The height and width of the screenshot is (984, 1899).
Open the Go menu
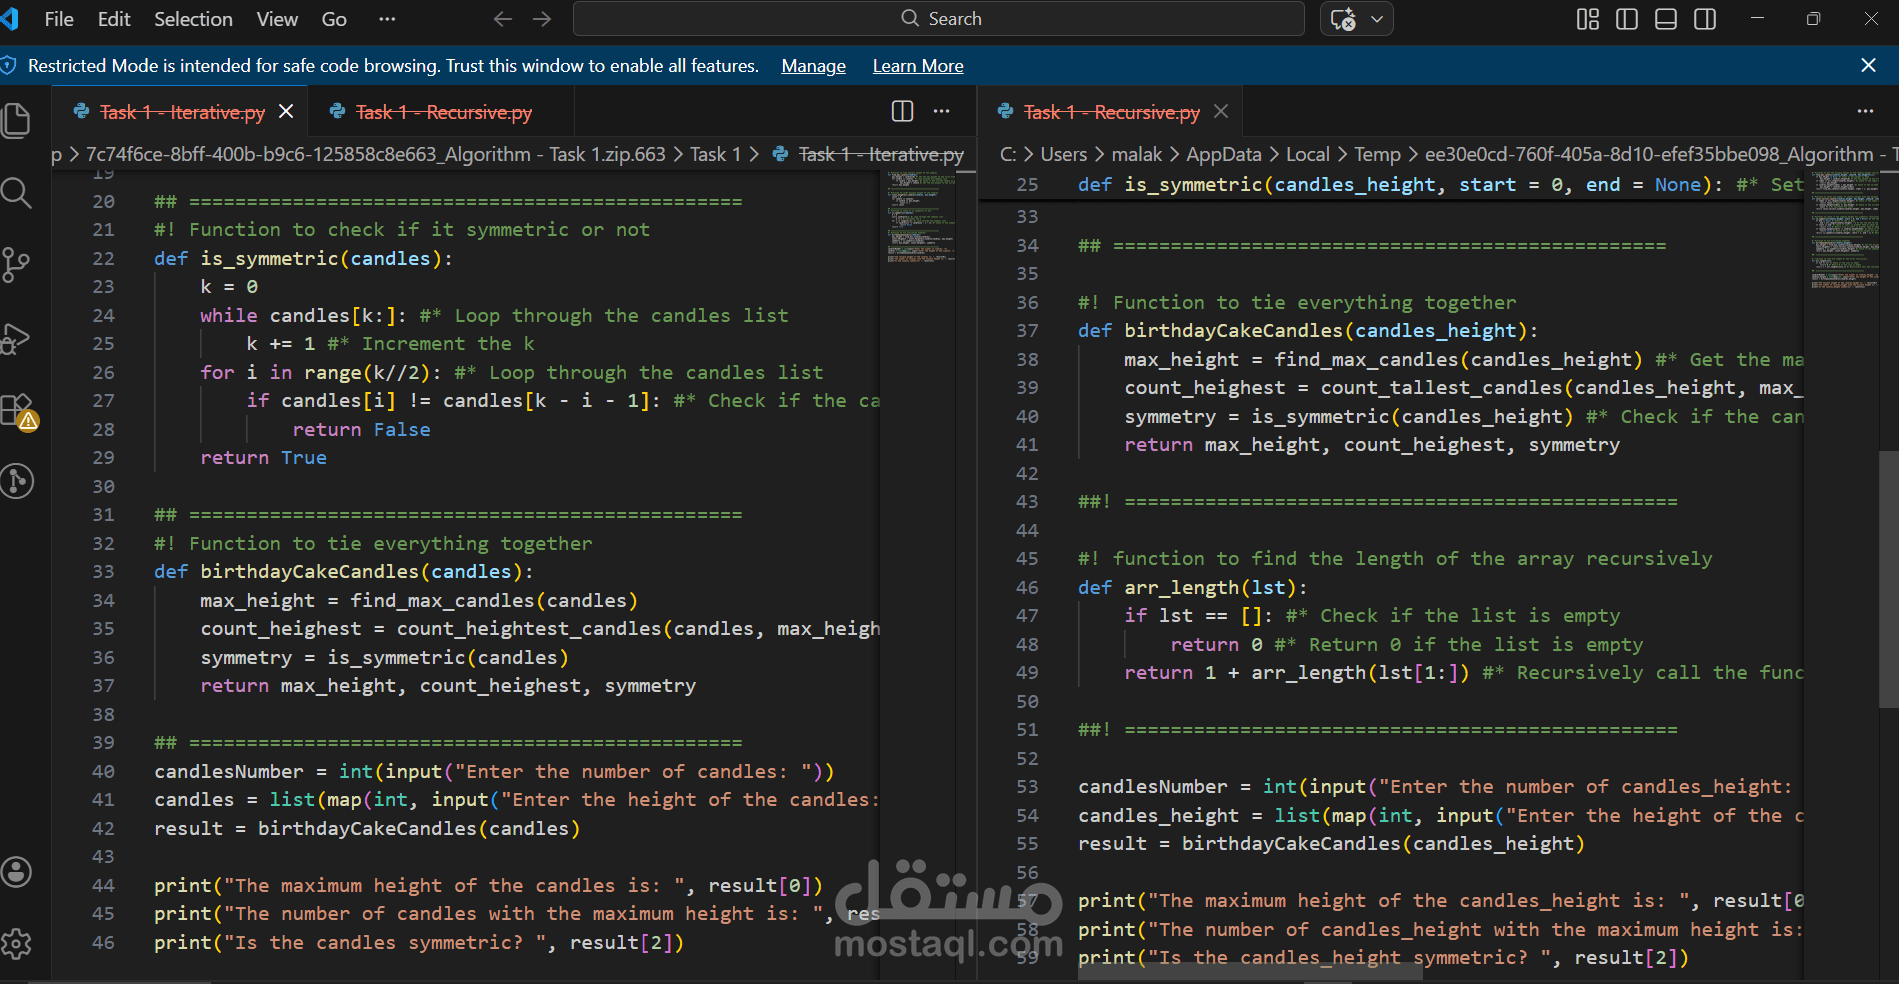334,19
